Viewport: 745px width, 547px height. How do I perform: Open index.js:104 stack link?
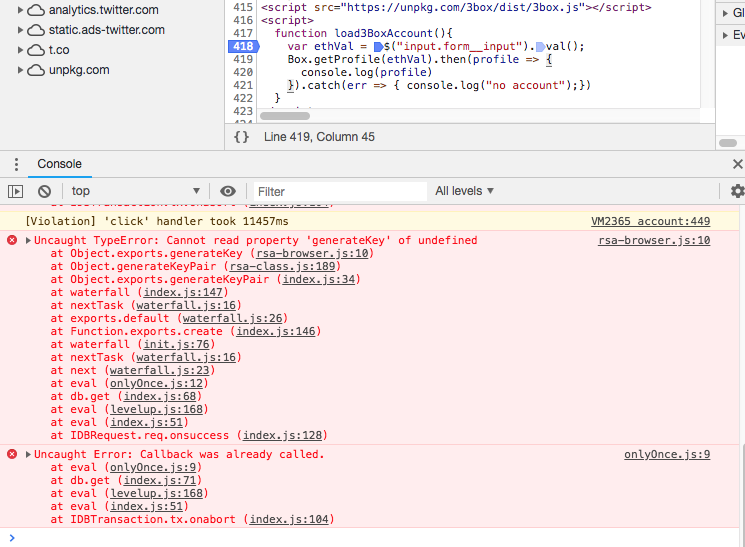click(x=289, y=519)
